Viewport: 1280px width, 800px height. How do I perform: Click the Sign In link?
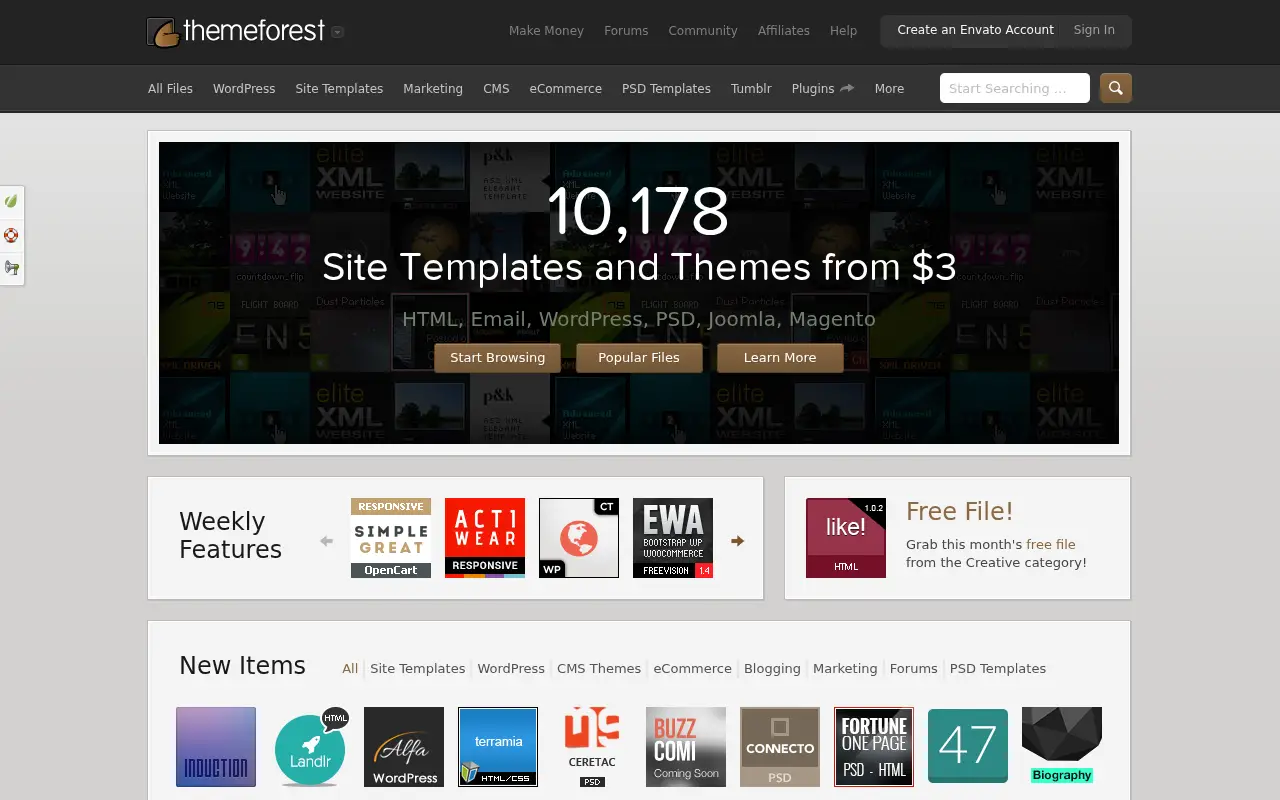1094,30
